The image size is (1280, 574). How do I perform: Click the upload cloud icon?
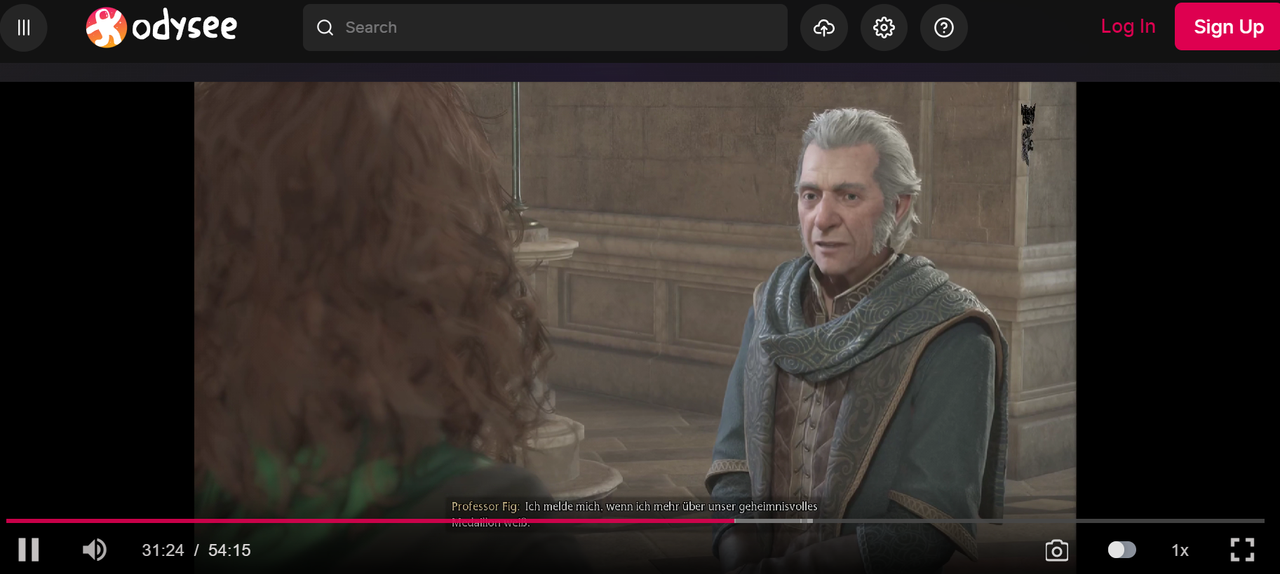pos(824,27)
